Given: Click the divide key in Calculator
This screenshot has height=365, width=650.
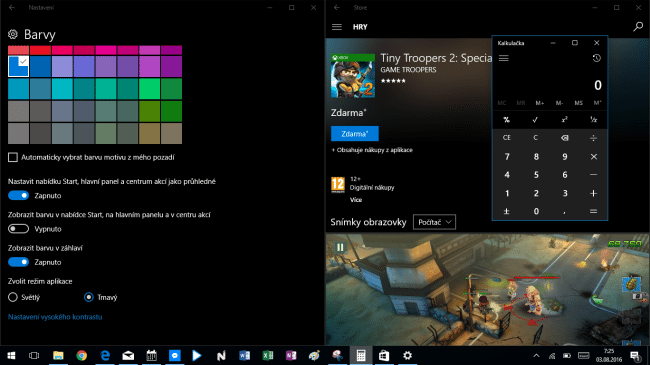Looking at the screenshot, I should pyautogui.click(x=594, y=138).
